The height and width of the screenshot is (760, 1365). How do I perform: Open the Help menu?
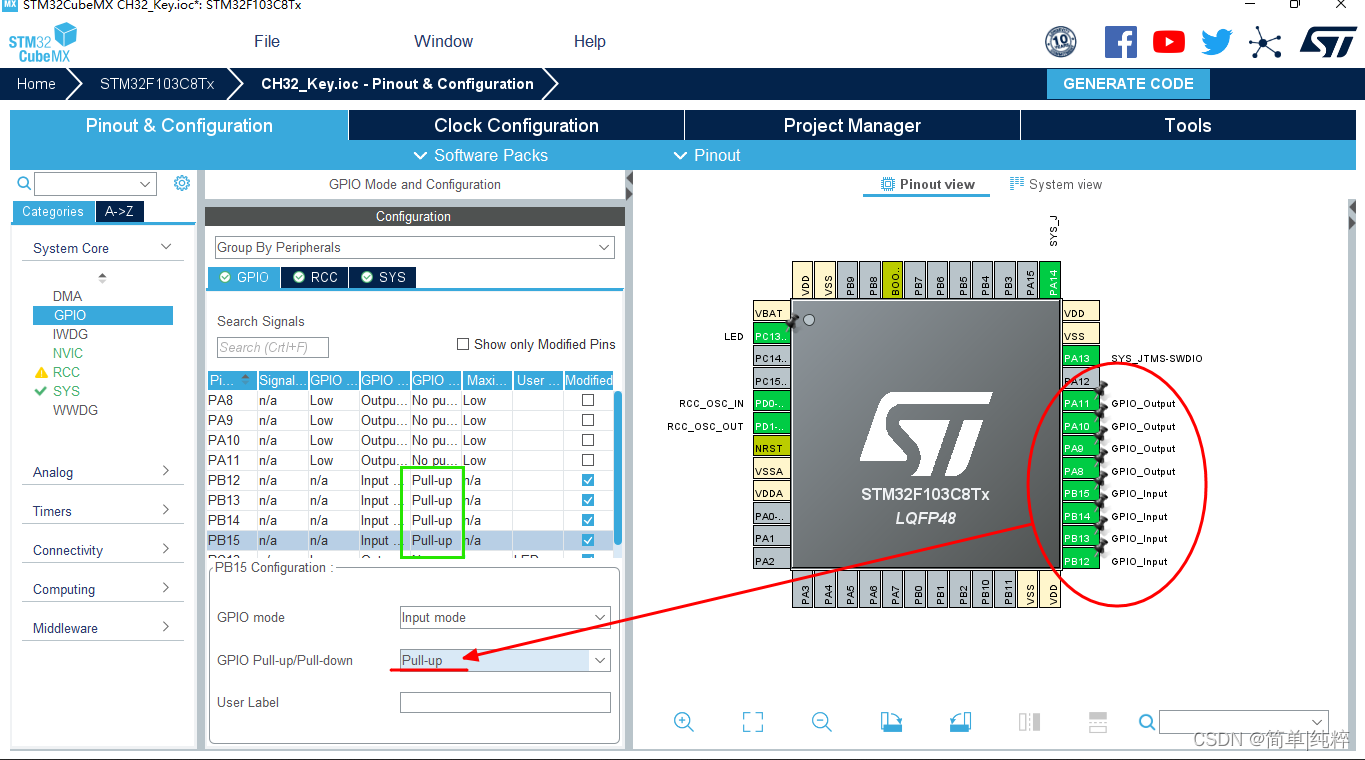(589, 41)
